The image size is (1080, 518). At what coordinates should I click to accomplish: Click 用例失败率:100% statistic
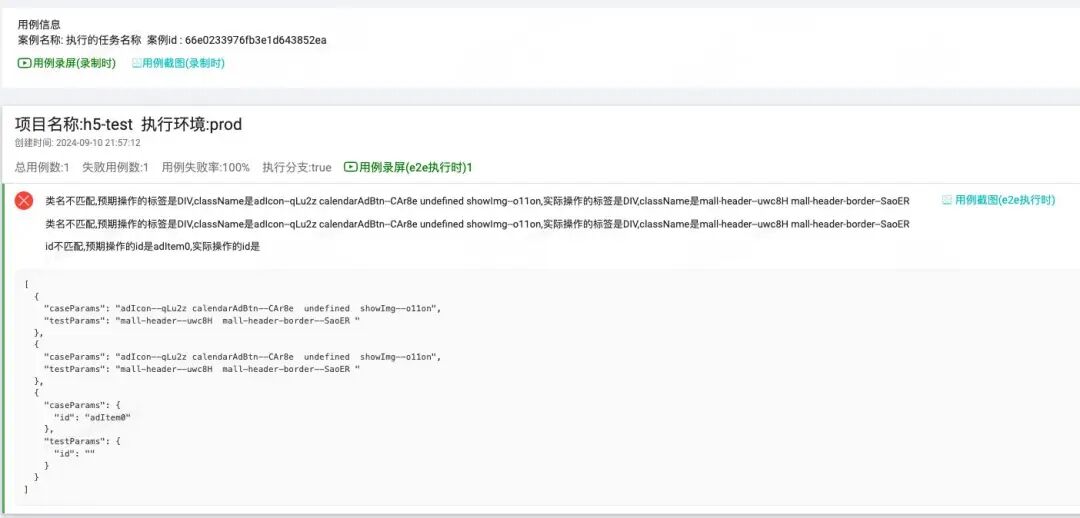point(205,167)
